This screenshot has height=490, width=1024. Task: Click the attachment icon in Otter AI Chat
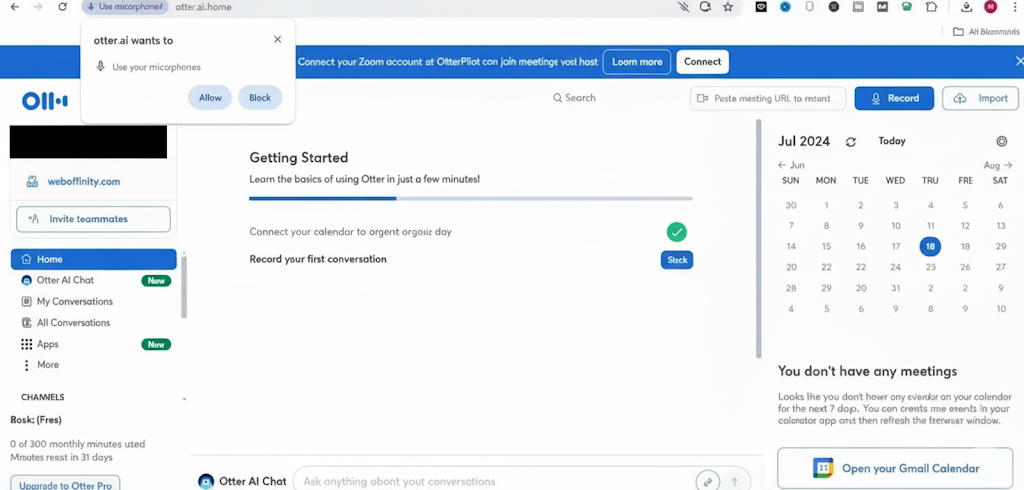click(x=708, y=481)
